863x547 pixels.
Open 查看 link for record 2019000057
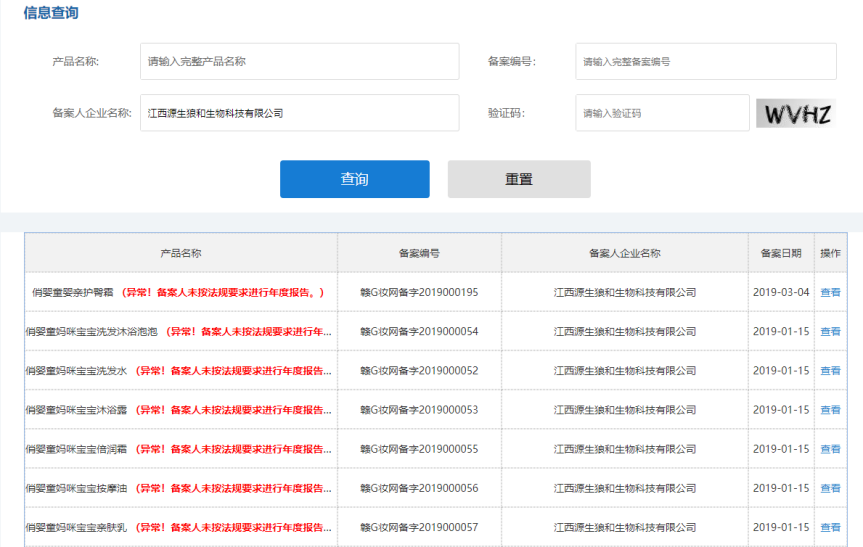830,527
